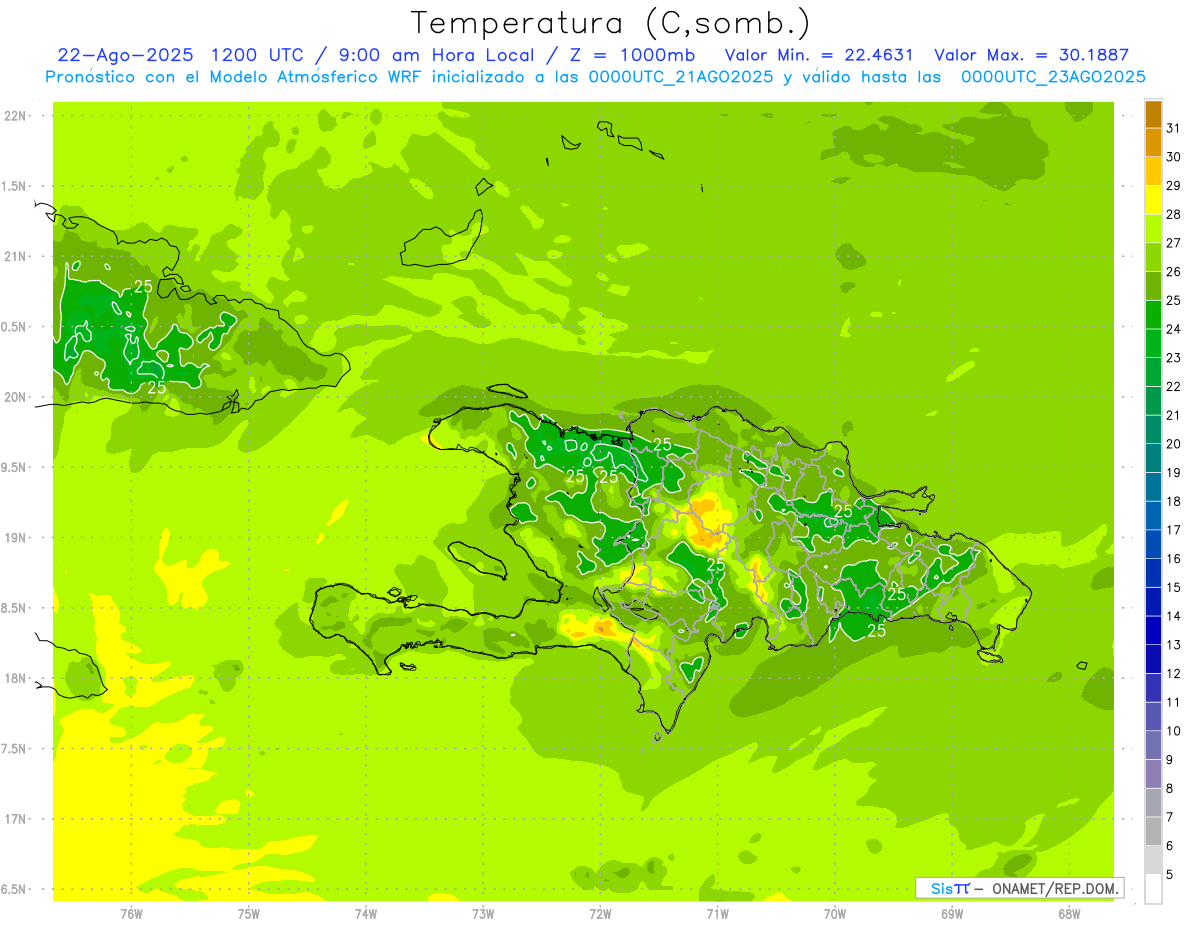The height and width of the screenshot is (927, 1200).
Task: Click the legend value 25
Action: point(1173,300)
